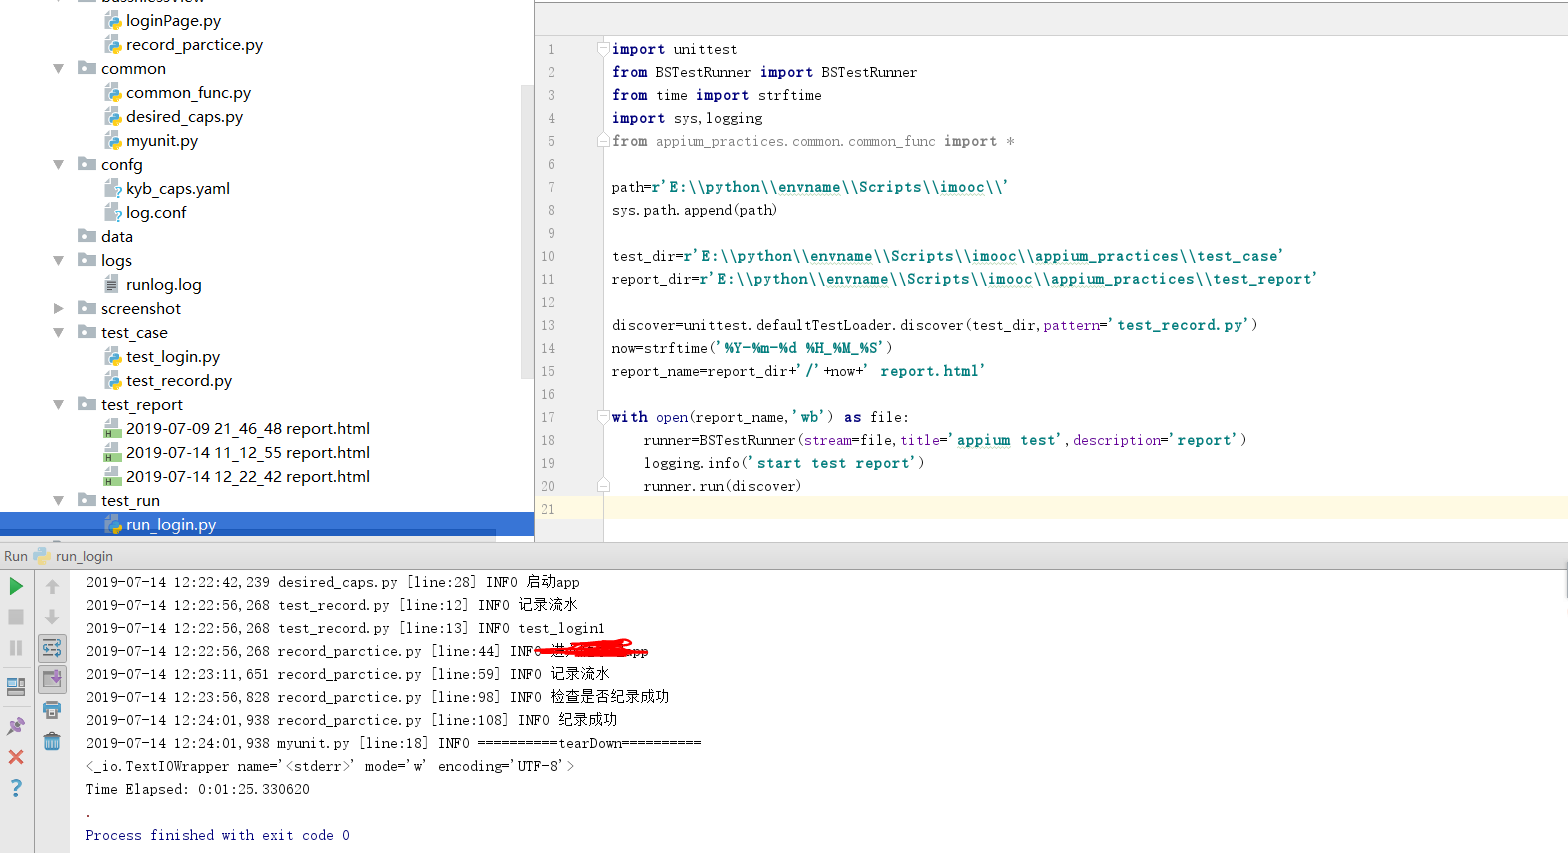
Task: Click HTML icon of 21_46_48 report
Action: pos(112,429)
